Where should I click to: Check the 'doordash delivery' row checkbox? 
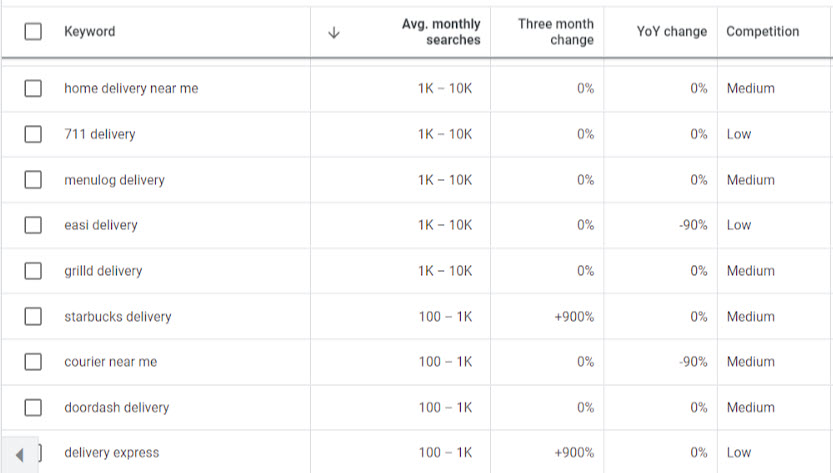pos(33,408)
